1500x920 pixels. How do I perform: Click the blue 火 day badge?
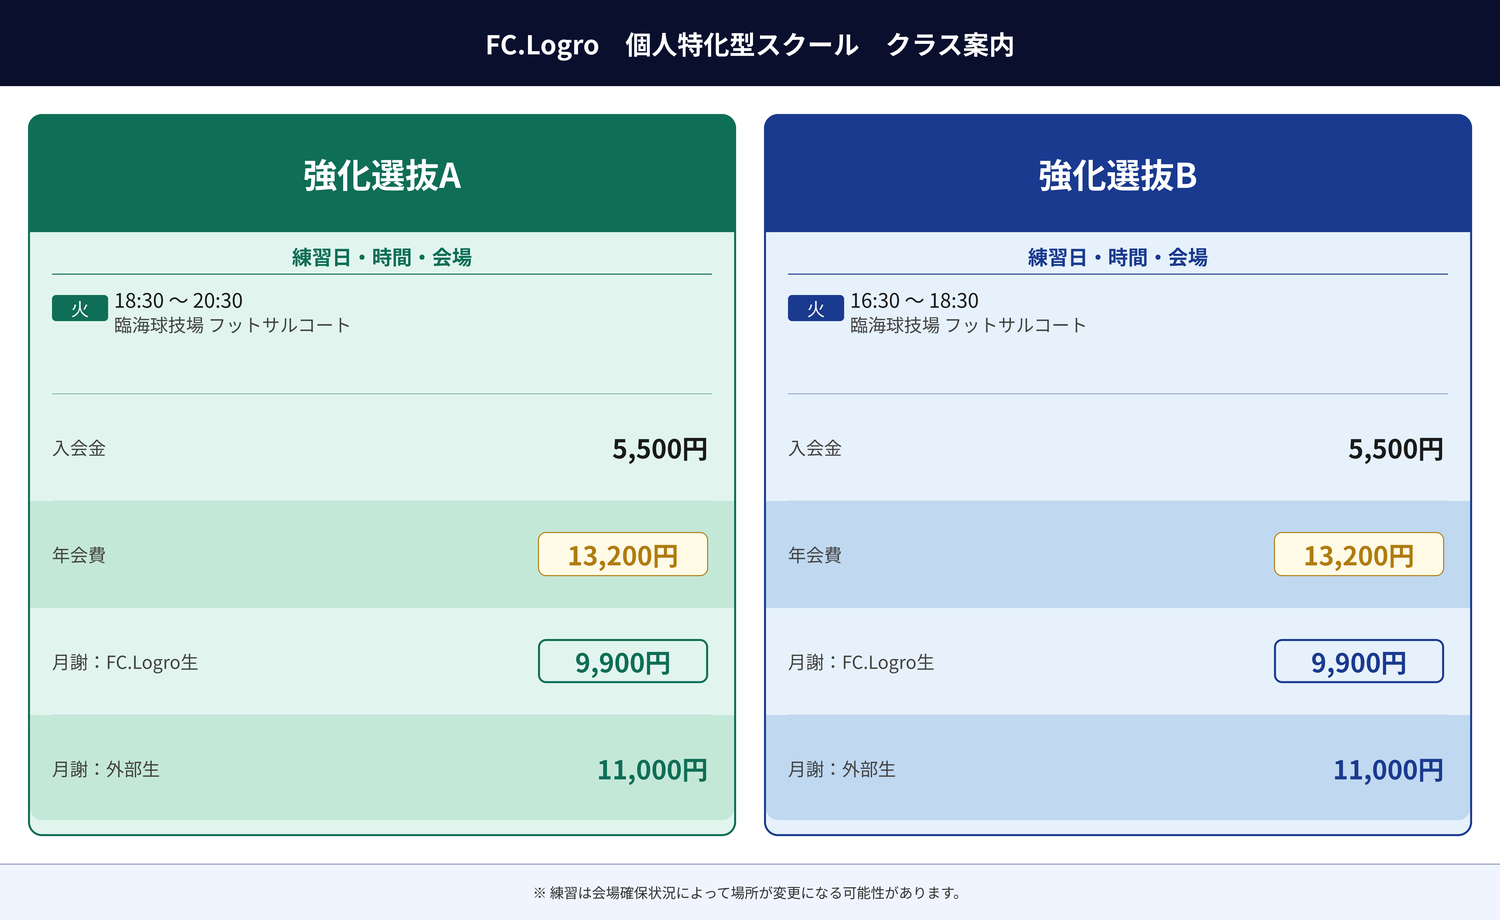815,309
